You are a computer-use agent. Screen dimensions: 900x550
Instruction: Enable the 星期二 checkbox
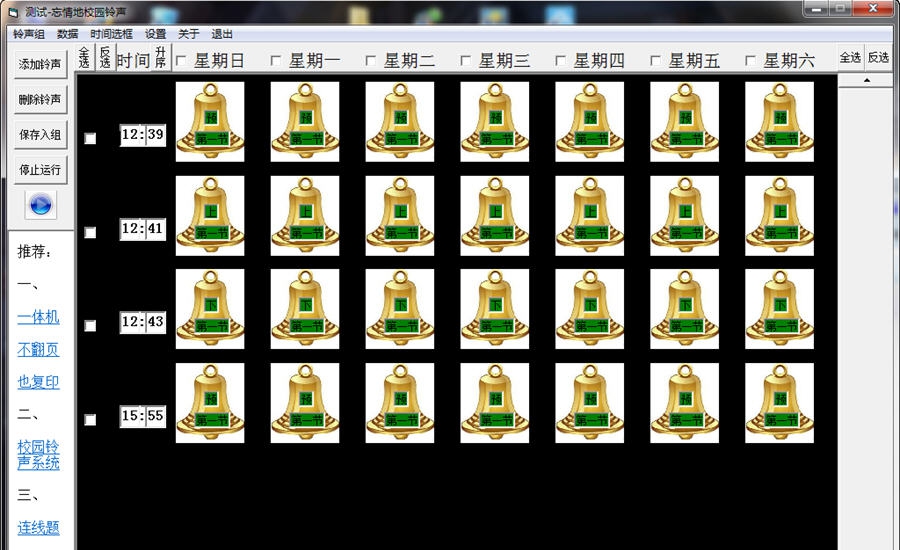pyautogui.click(x=371, y=60)
